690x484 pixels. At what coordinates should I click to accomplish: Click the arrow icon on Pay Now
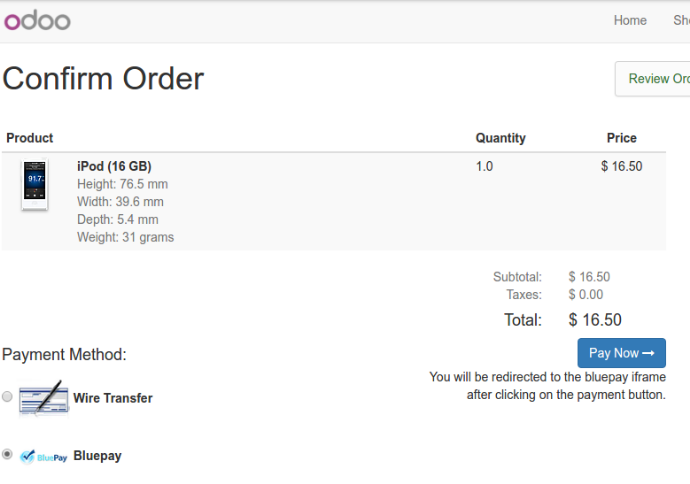click(648, 353)
